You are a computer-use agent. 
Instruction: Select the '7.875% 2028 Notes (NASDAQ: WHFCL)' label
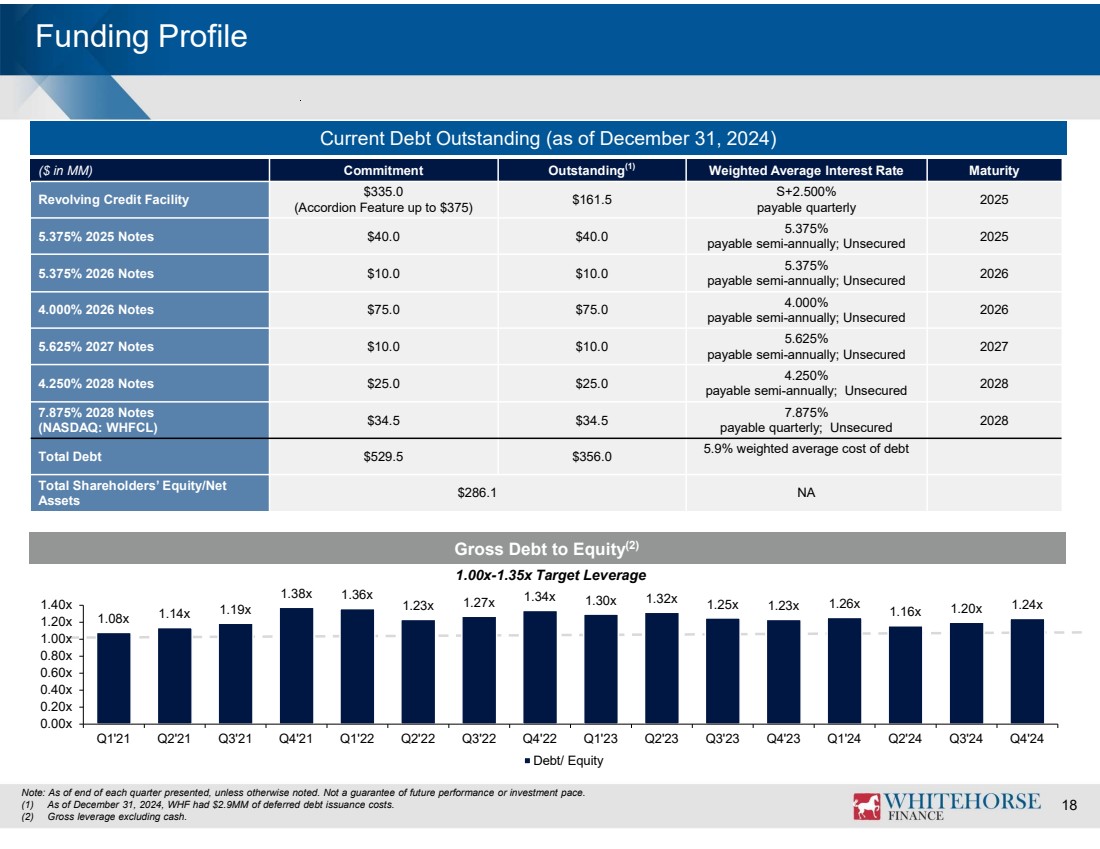98,420
